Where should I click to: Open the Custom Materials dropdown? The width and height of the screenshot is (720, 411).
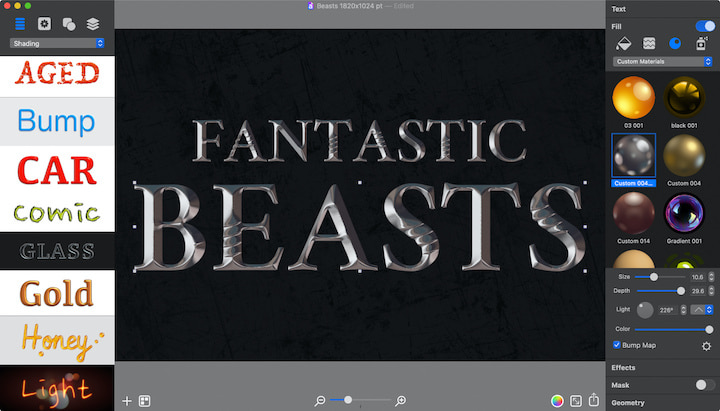(x=662, y=62)
